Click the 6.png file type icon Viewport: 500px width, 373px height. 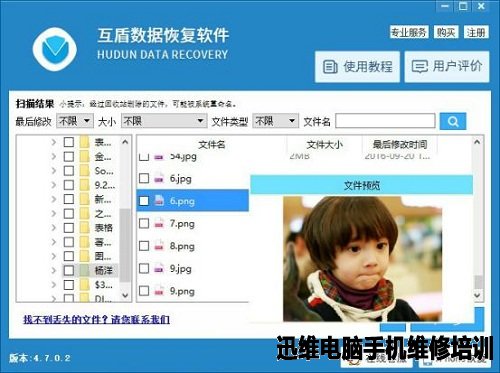[159, 200]
